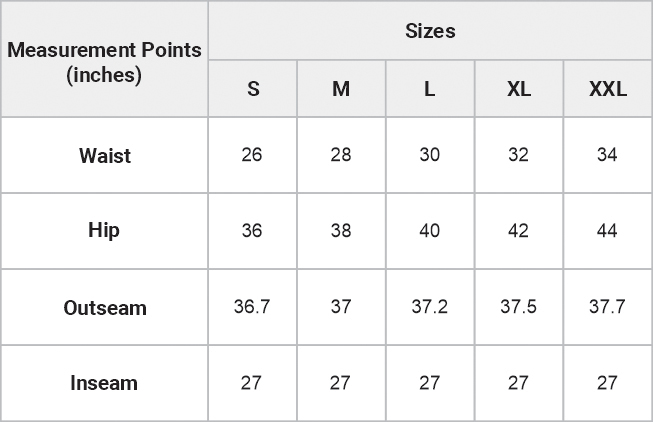
Task: Select the Measurement Points (inches) header
Action: (x=104, y=61)
